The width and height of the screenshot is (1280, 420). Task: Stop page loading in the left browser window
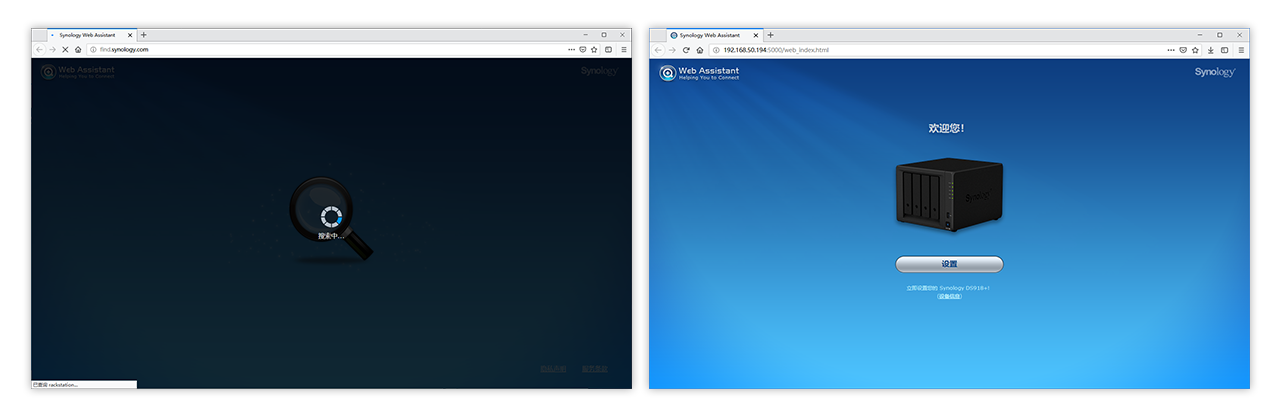point(65,49)
